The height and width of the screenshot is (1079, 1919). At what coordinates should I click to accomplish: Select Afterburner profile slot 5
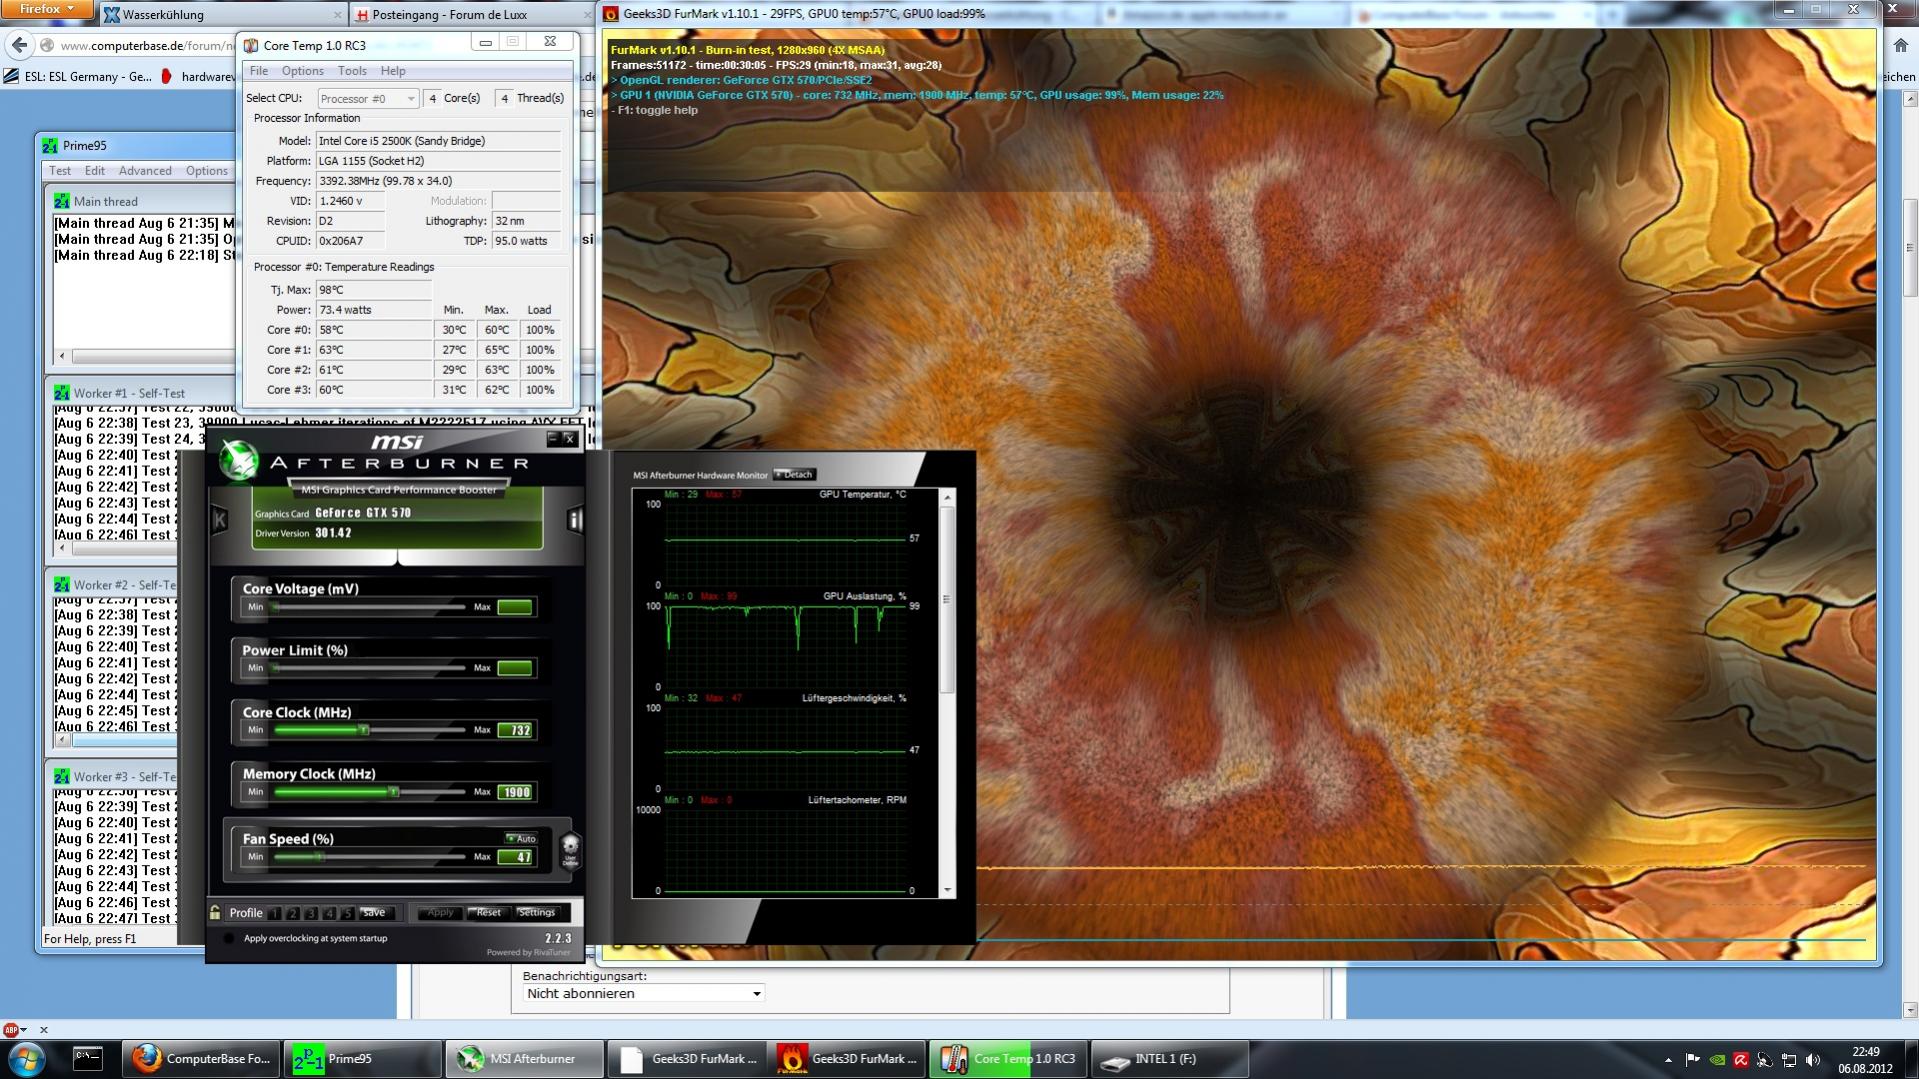tap(347, 913)
